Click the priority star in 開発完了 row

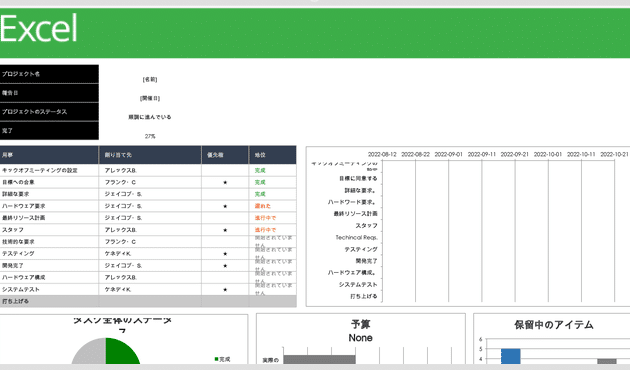(225, 266)
